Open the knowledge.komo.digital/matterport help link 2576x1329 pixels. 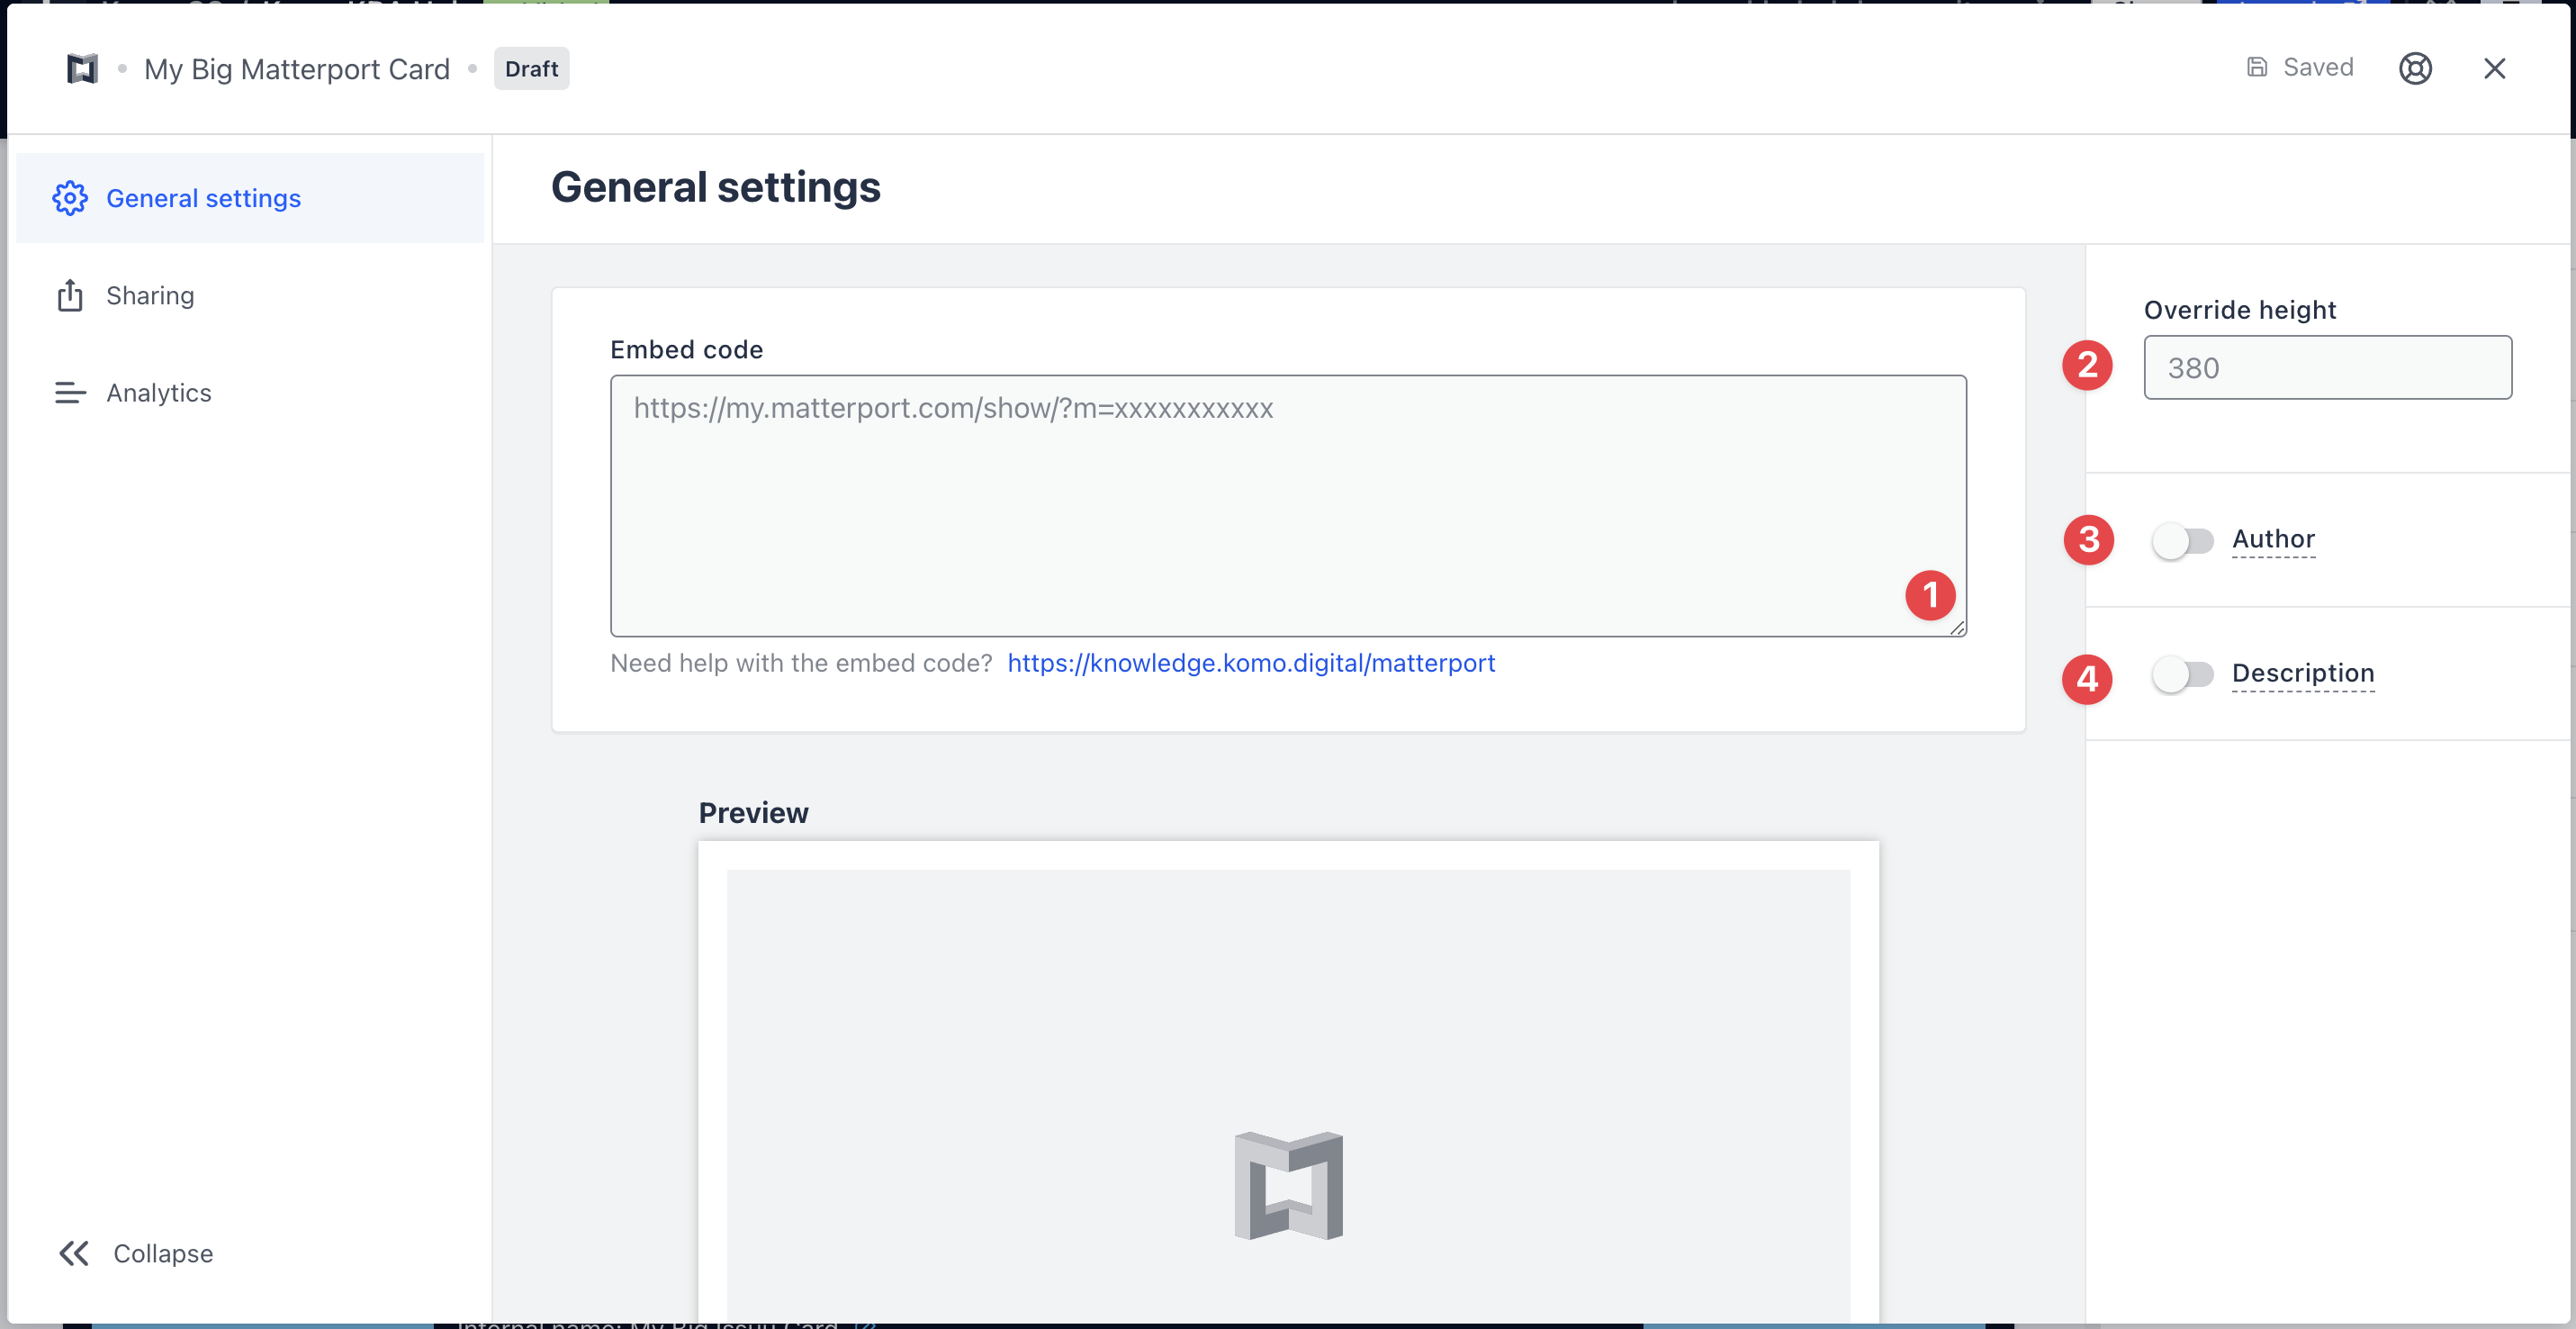pyautogui.click(x=1251, y=663)
